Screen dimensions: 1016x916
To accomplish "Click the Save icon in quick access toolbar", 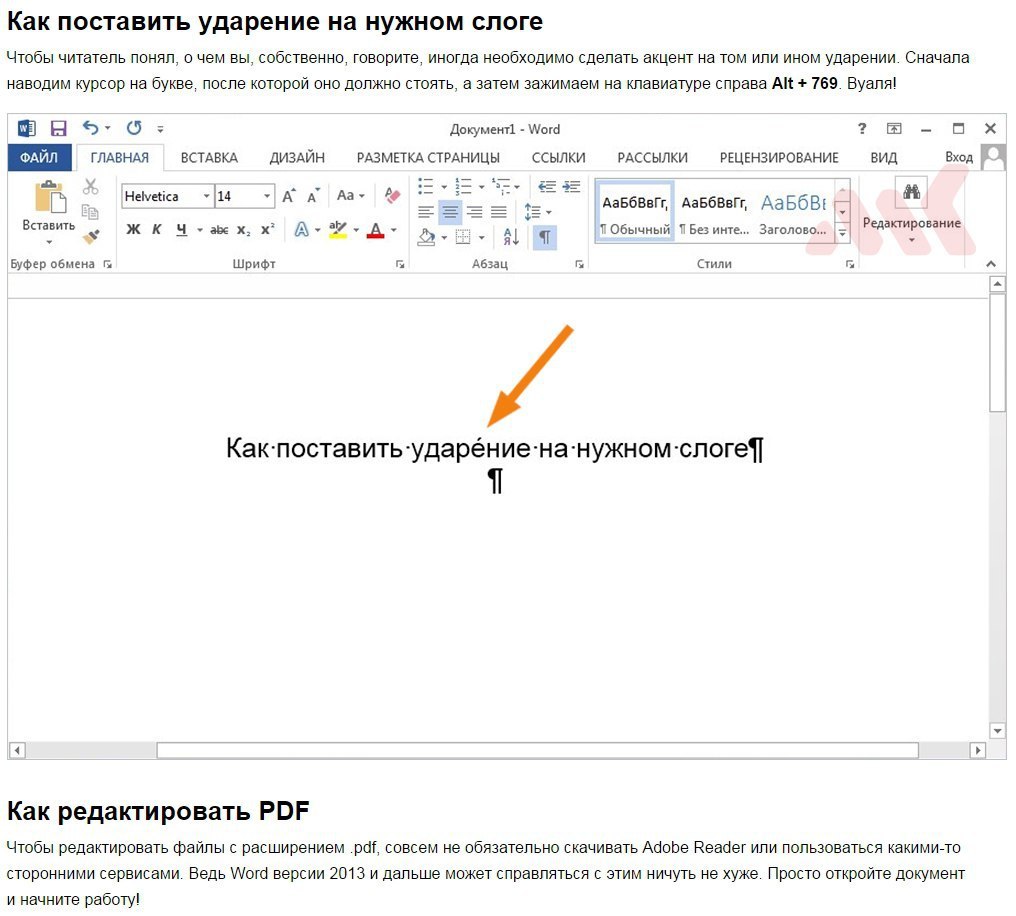I will coord(58,128).
